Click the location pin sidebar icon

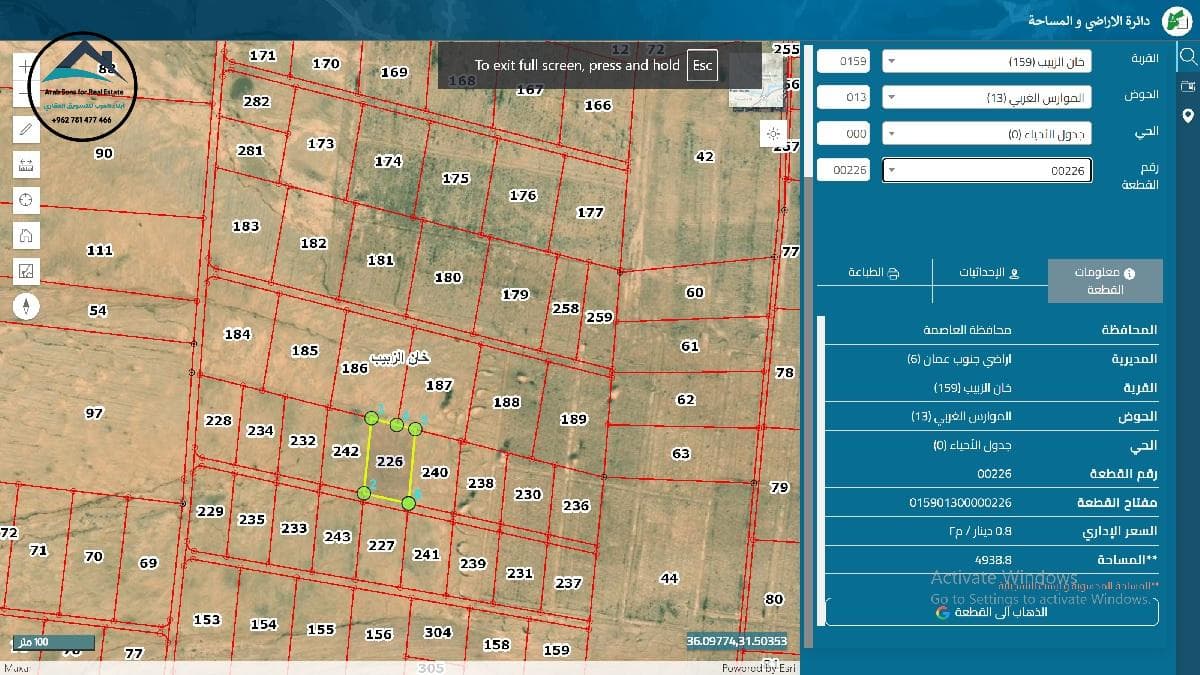pos(1188,116)
